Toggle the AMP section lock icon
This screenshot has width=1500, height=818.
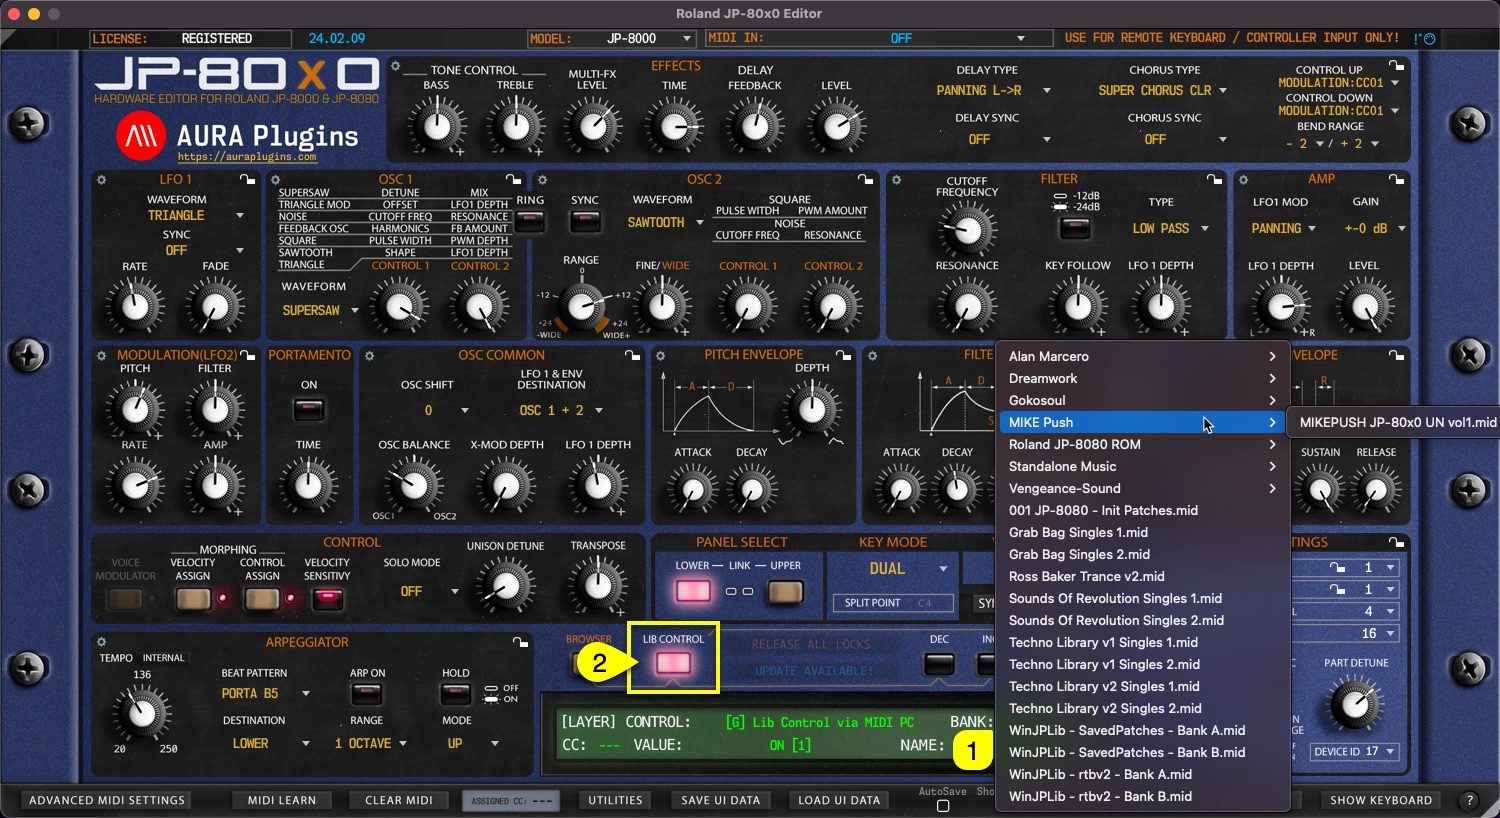[1396, 180]
